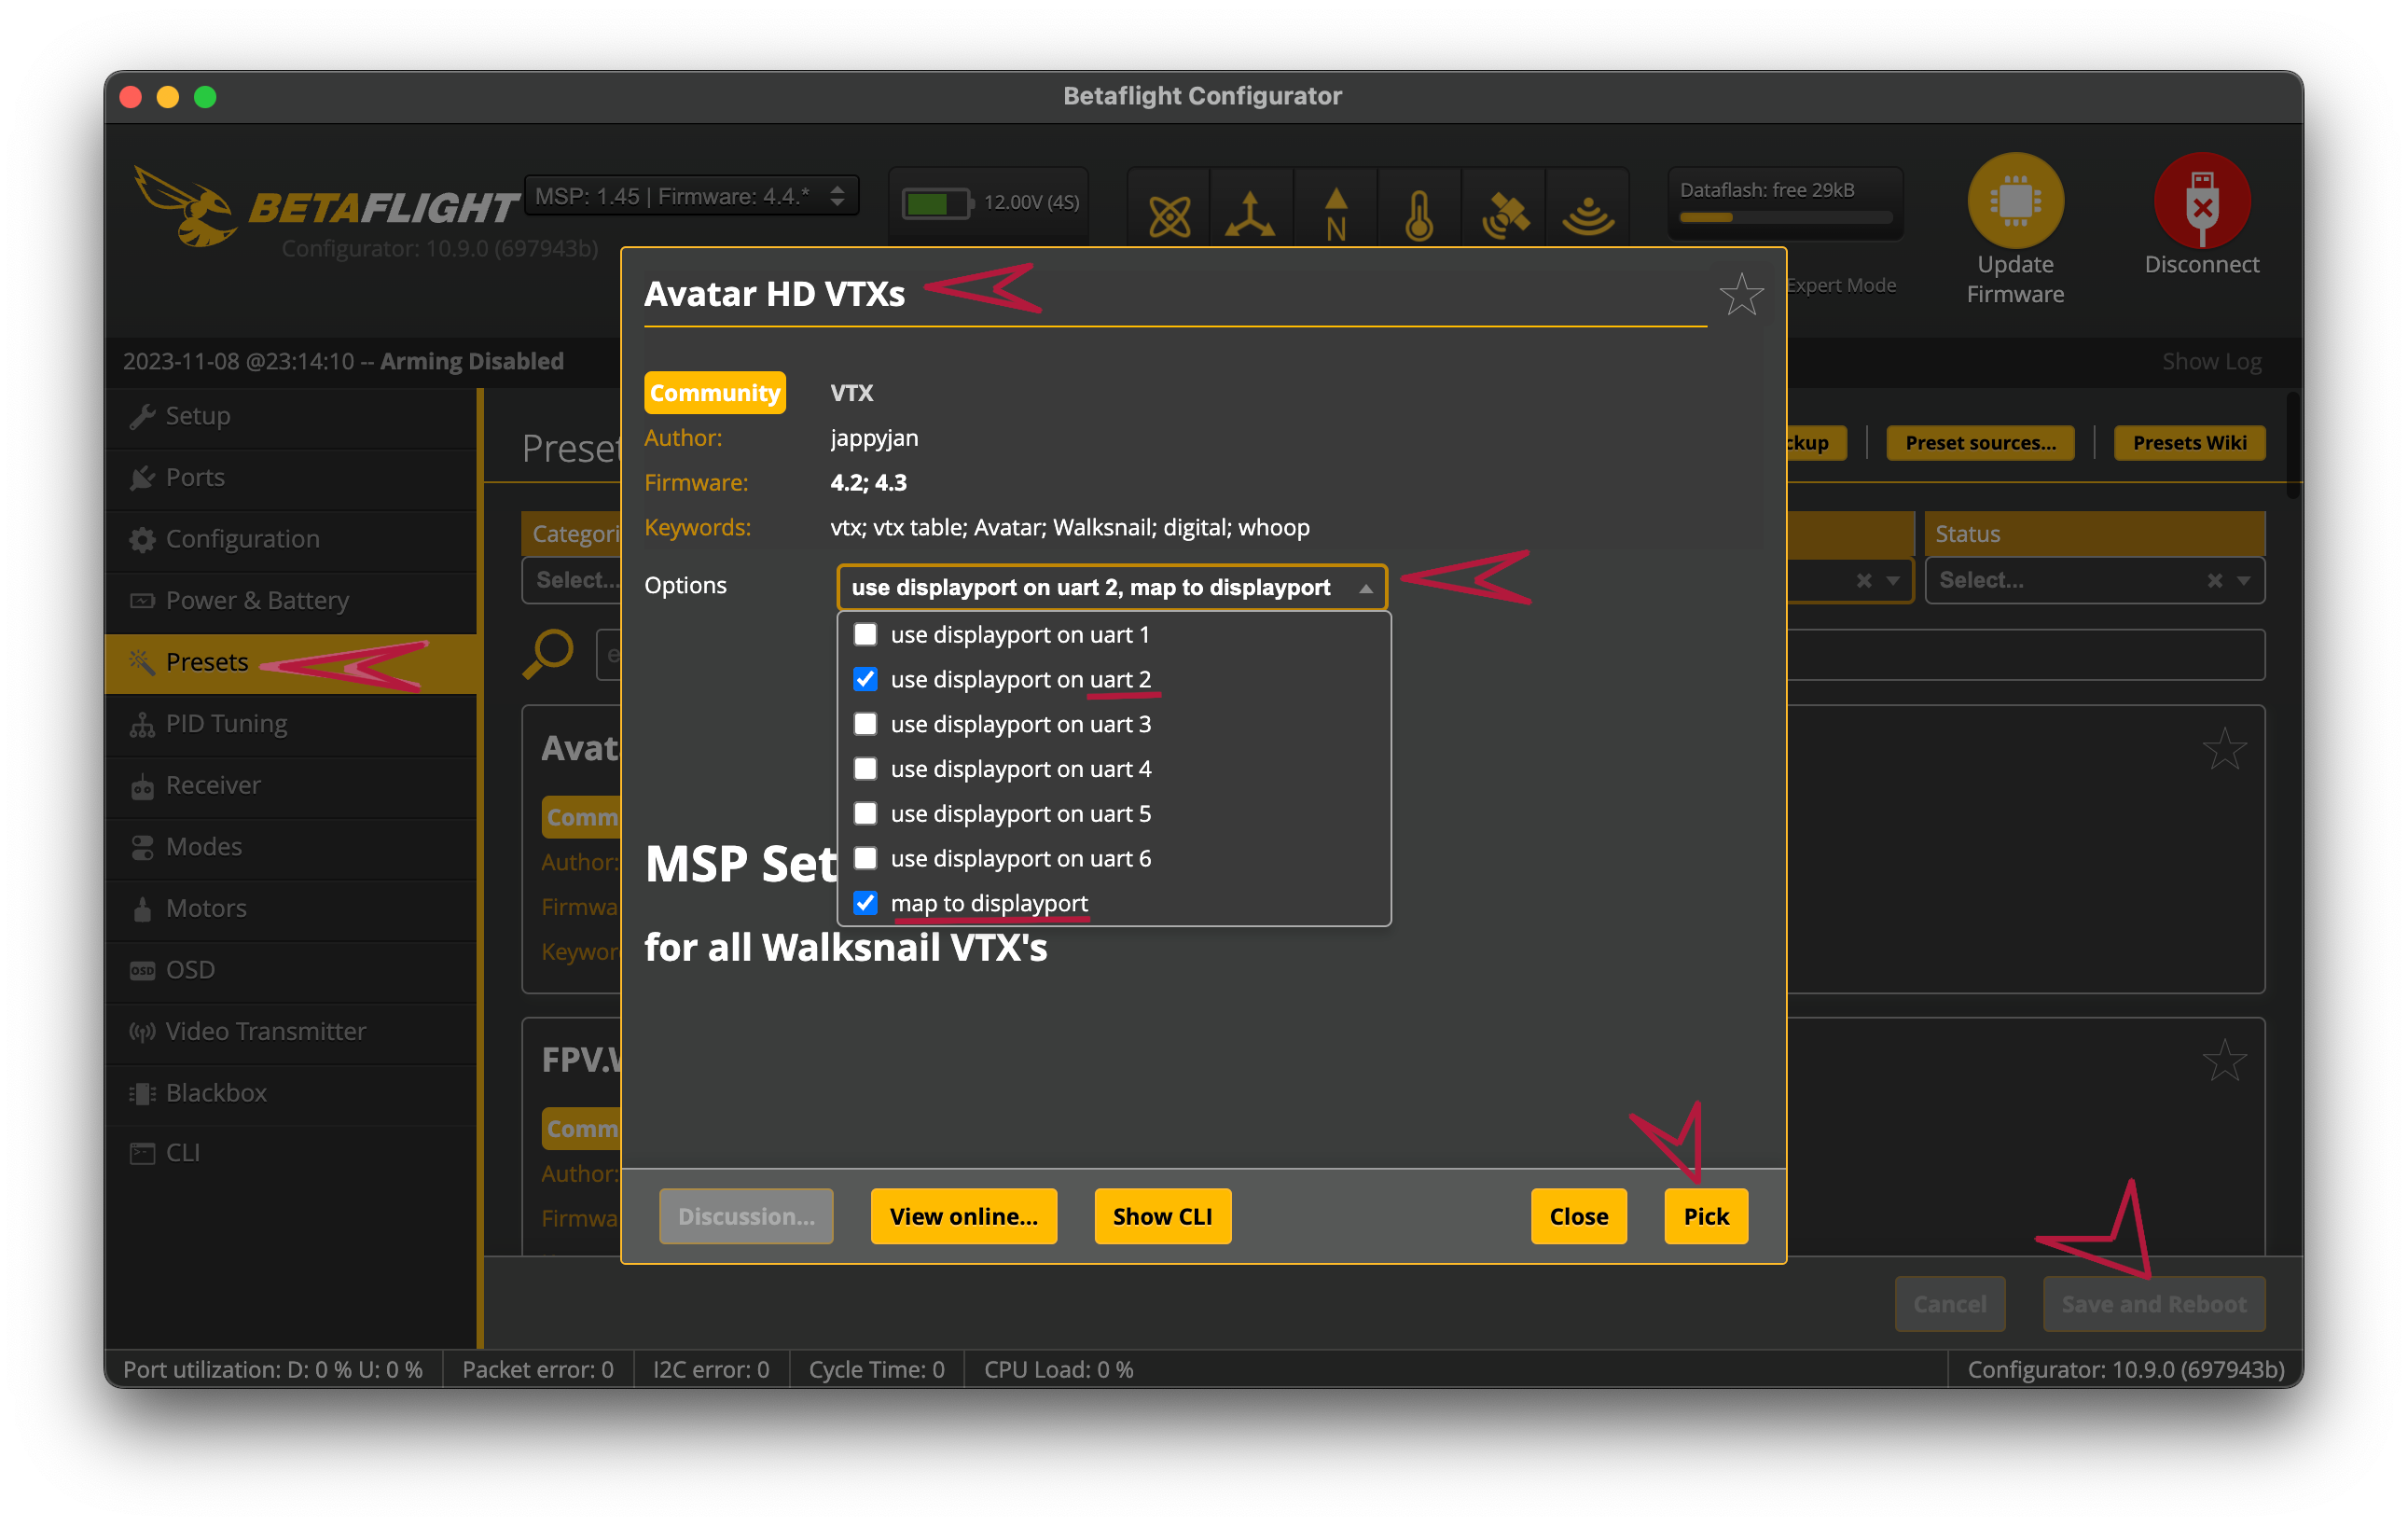The height and width of the screenshot is (1526, 2408).
Task: Click the GPS satellite icon
Action: pyautogui.click(x=1504, y=215)
